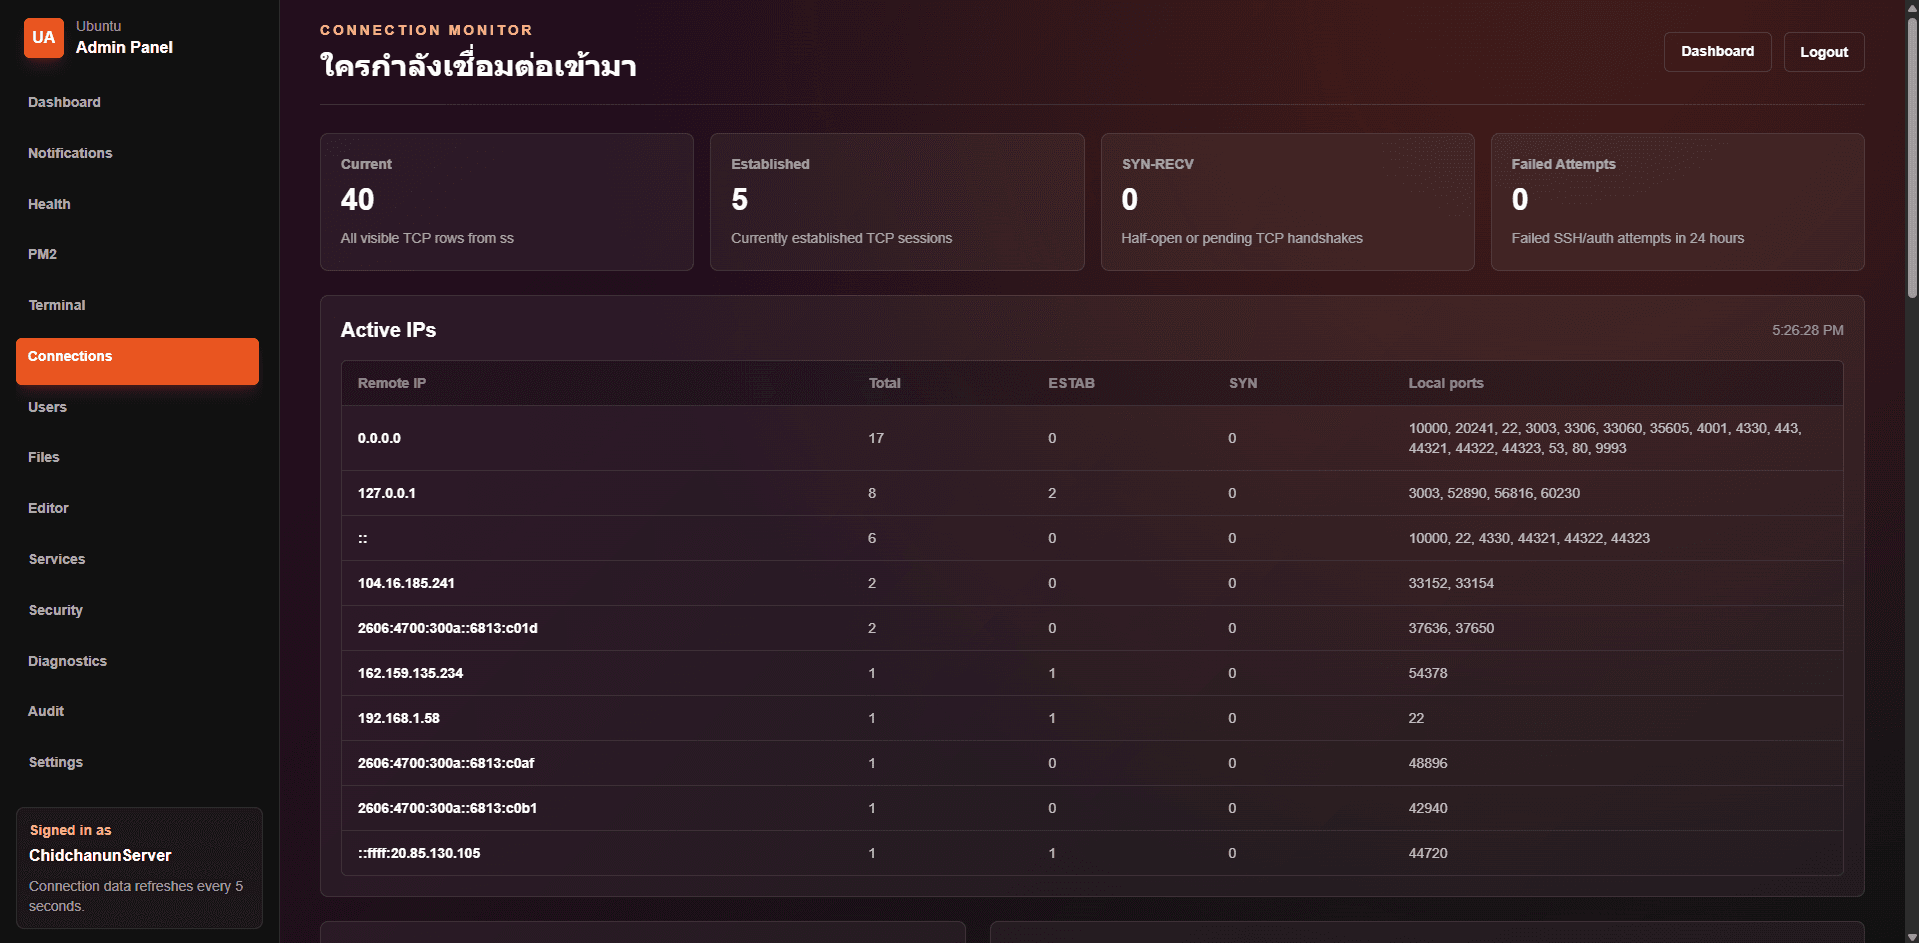1919x943 pixels.
Task: Open the Users page
Action: (47, 407)
